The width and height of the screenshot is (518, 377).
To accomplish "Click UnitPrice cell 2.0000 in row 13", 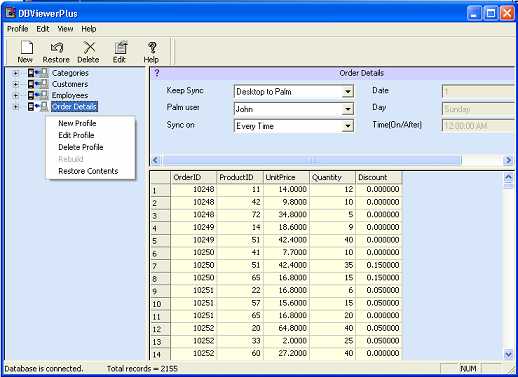I will (x=286, y=341).
